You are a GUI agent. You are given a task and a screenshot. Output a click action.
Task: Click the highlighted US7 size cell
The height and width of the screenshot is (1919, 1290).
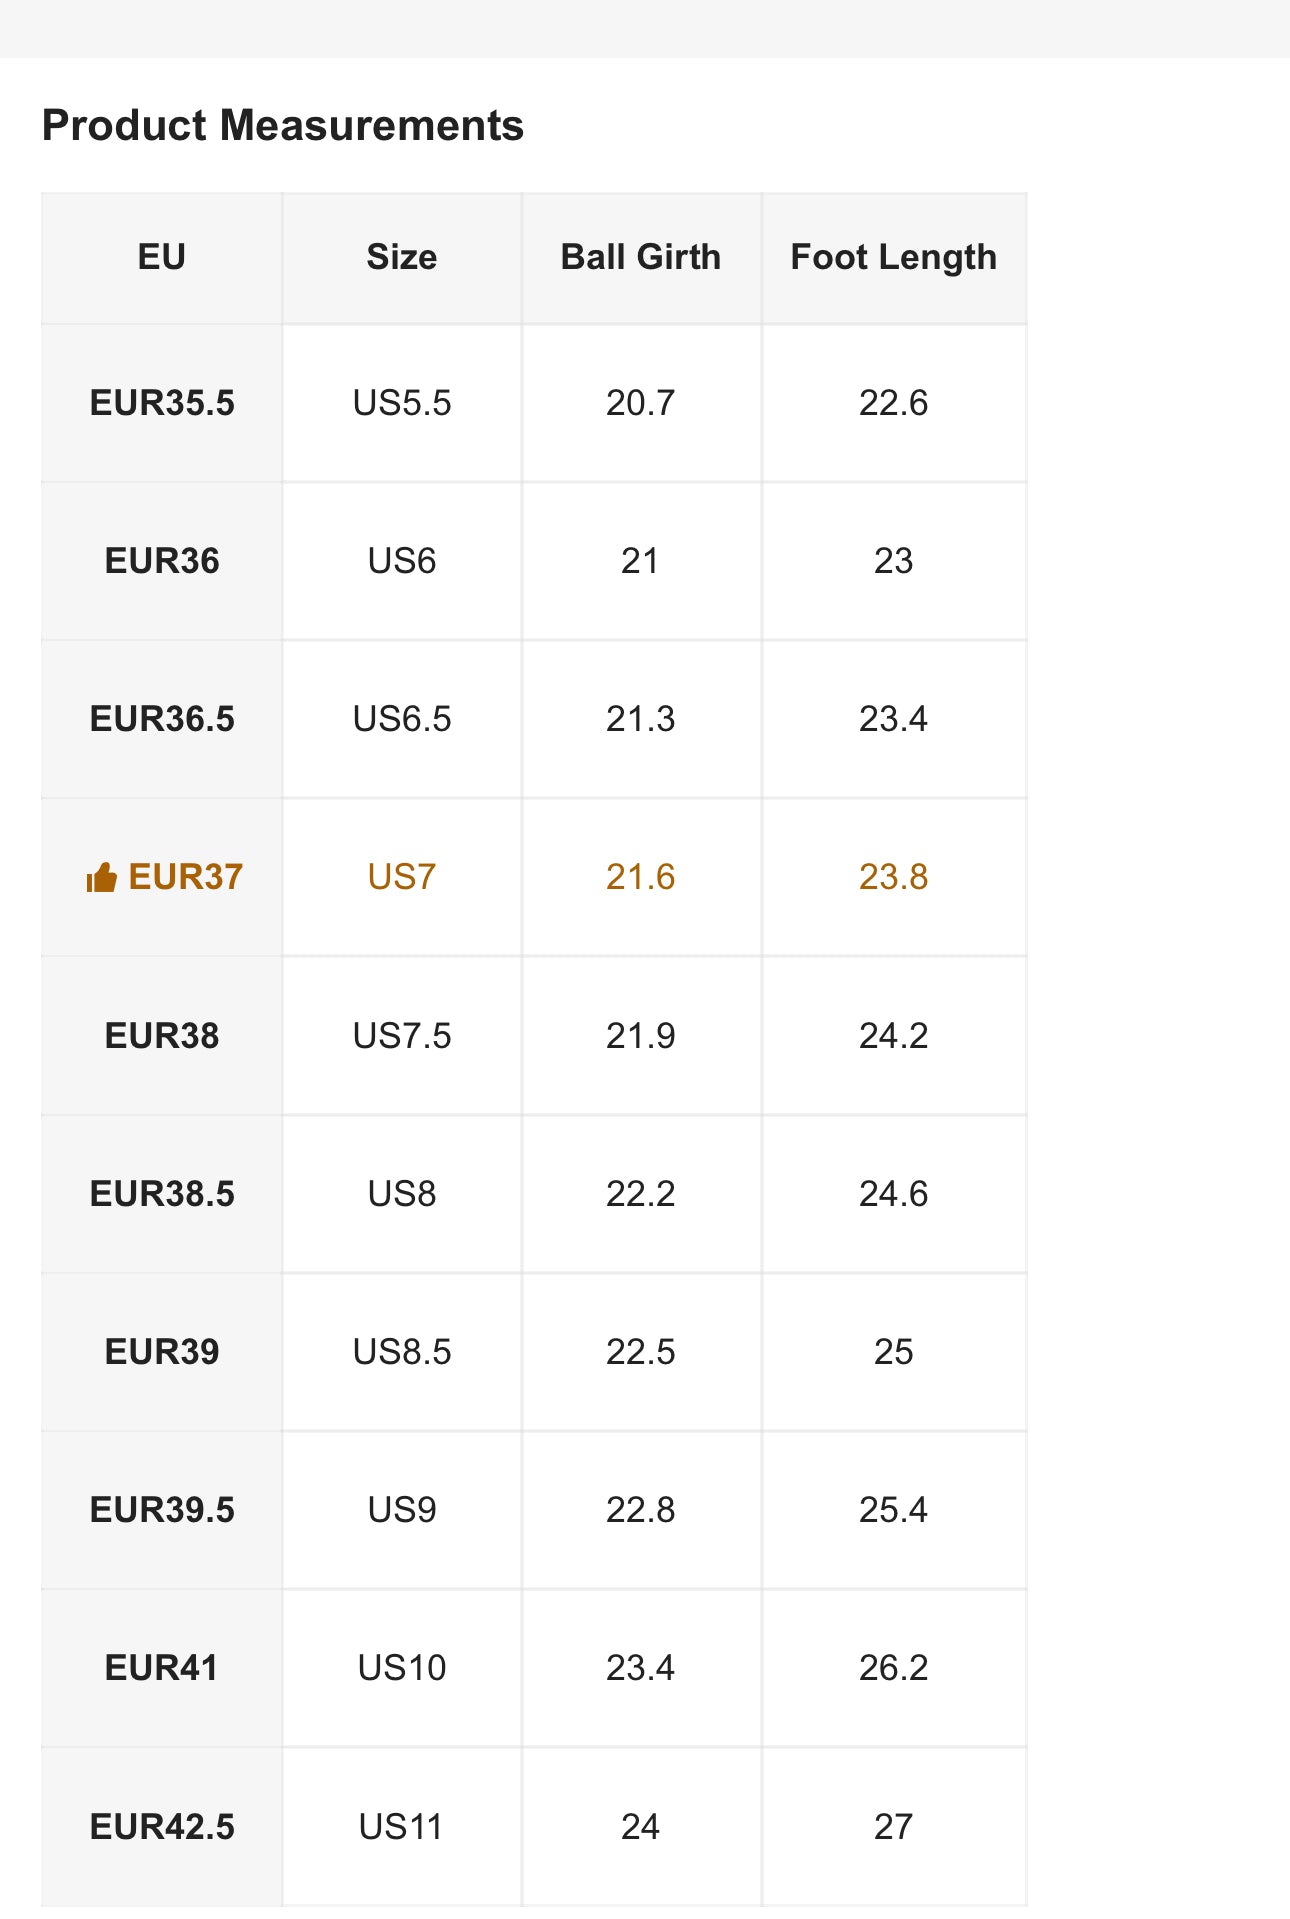401,877
